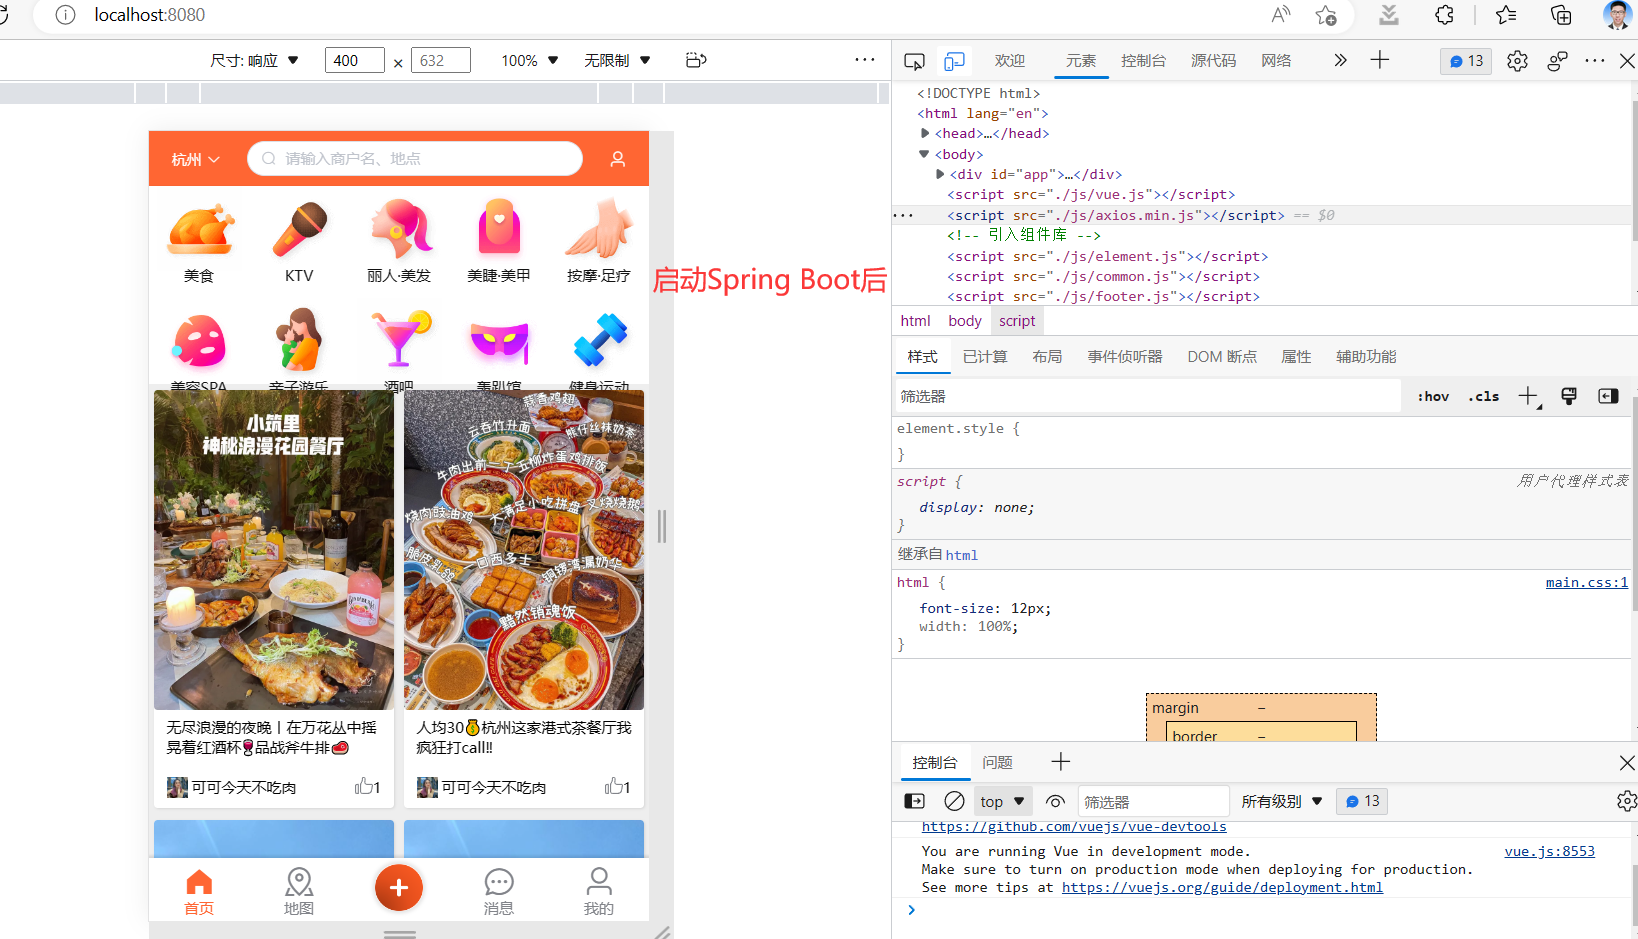Toggle computed styles sidebar icon
This screenshot has width=1638, height=939.
click(x=1608, y=397)
